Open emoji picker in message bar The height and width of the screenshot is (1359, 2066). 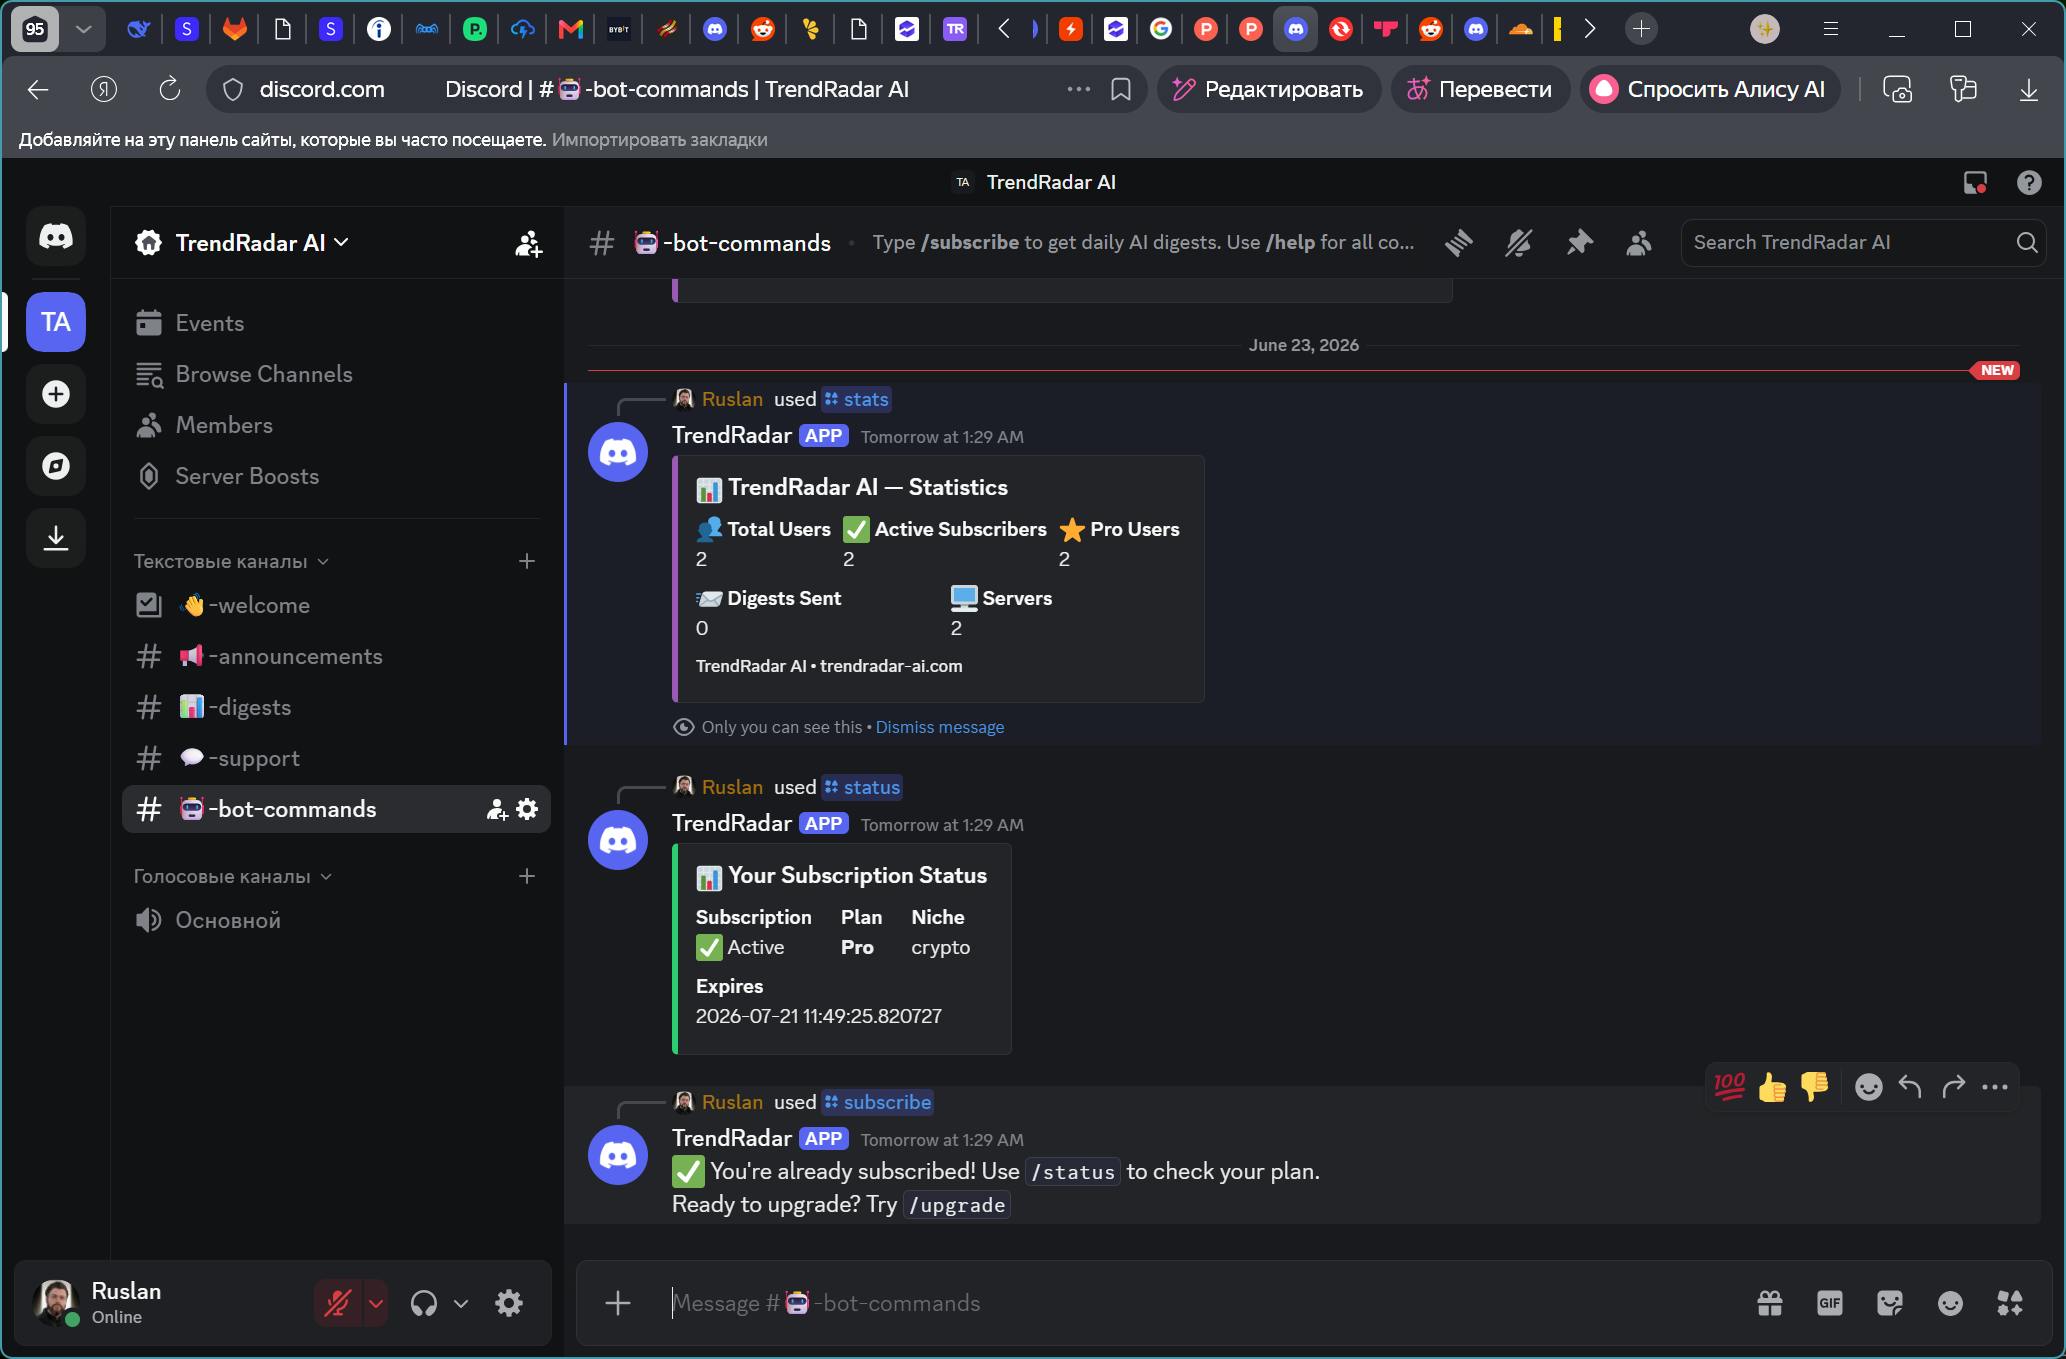(1950, 1303)
